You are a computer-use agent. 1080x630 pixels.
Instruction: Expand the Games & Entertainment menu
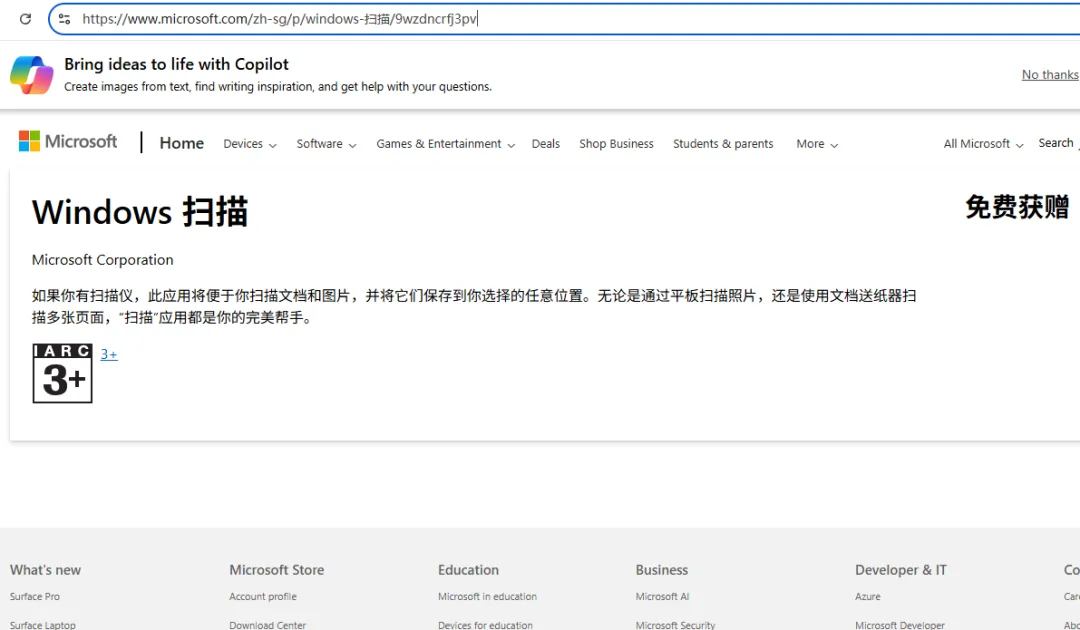pos(446,144)
